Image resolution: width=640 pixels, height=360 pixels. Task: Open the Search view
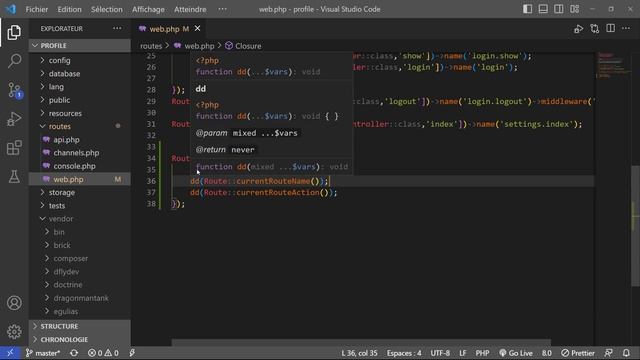pyautogui.click(x=14, y=61)
